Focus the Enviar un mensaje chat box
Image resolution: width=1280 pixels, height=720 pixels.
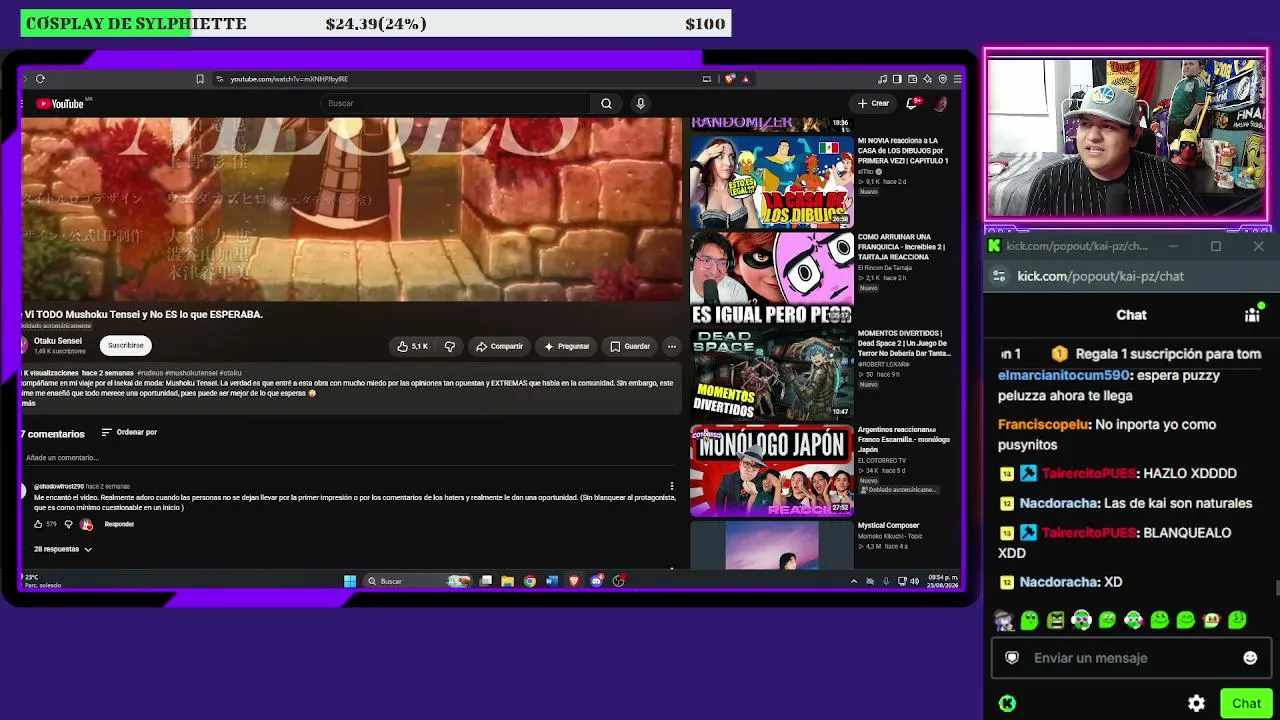(x=1131, y=658)
